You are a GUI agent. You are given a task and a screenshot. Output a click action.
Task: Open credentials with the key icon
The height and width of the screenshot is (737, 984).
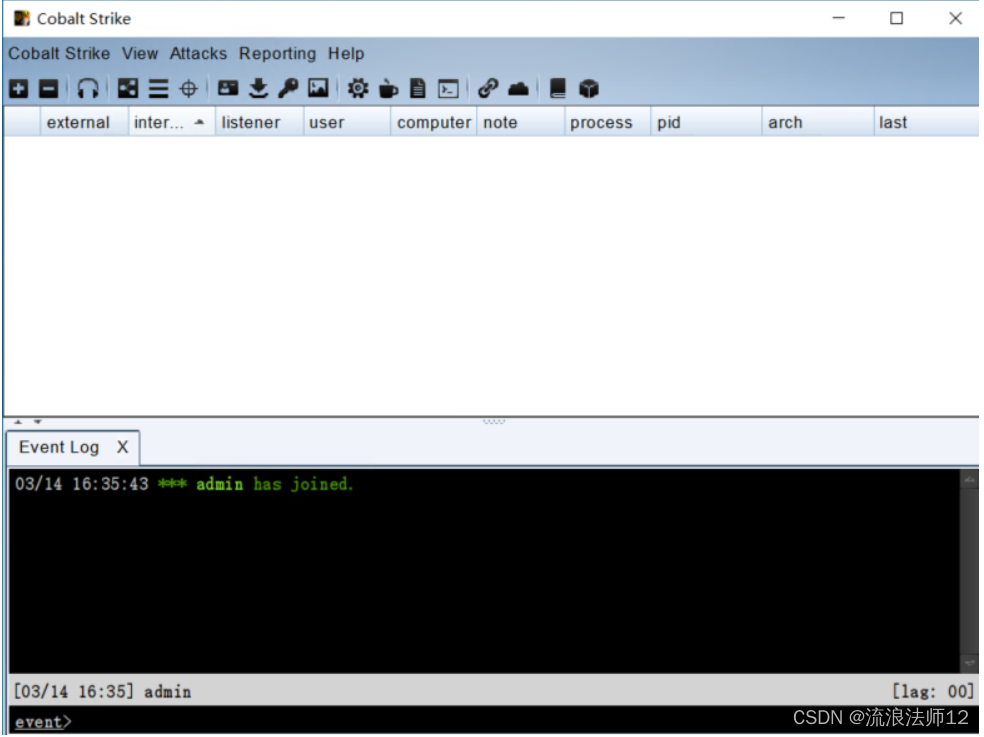288,89
